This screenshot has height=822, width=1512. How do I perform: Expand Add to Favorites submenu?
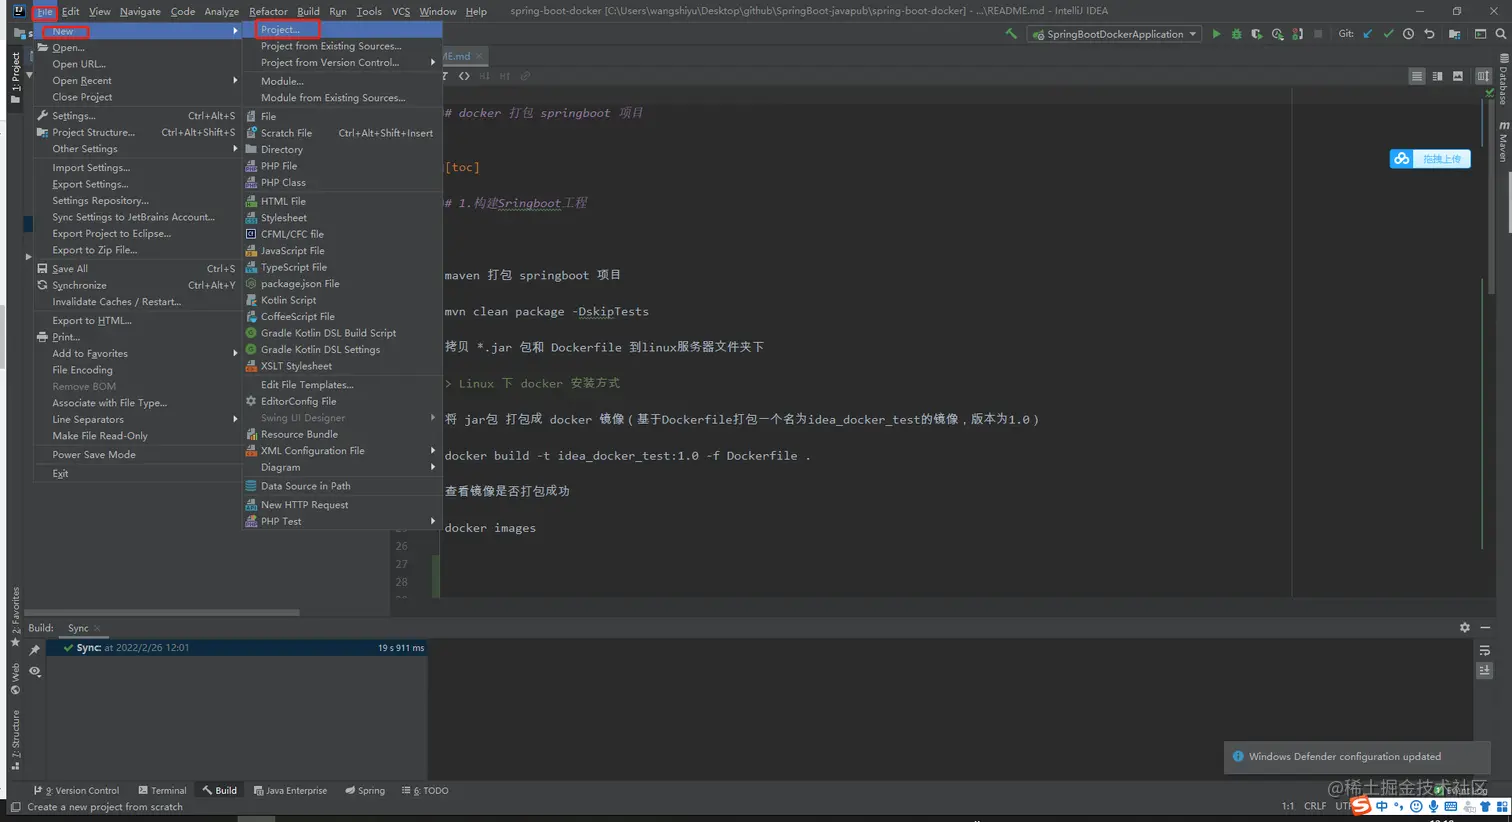point(136,354)
